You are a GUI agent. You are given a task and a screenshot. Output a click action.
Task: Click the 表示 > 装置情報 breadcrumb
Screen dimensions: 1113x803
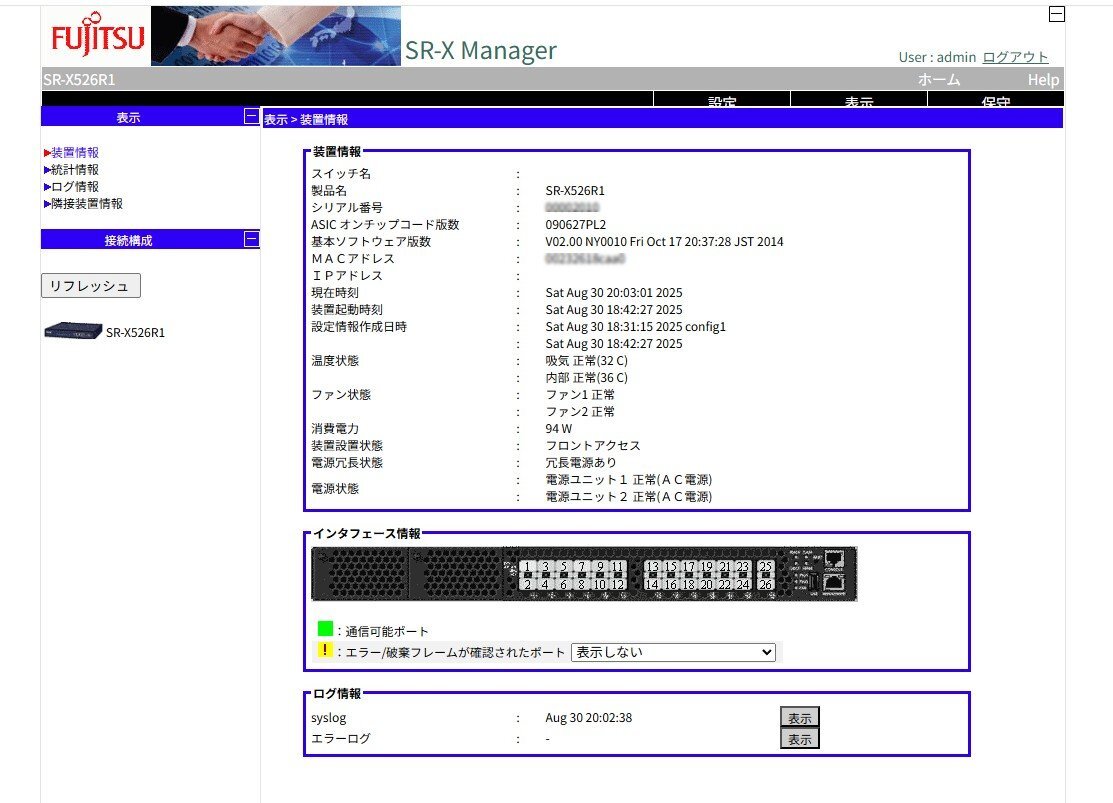306,119
